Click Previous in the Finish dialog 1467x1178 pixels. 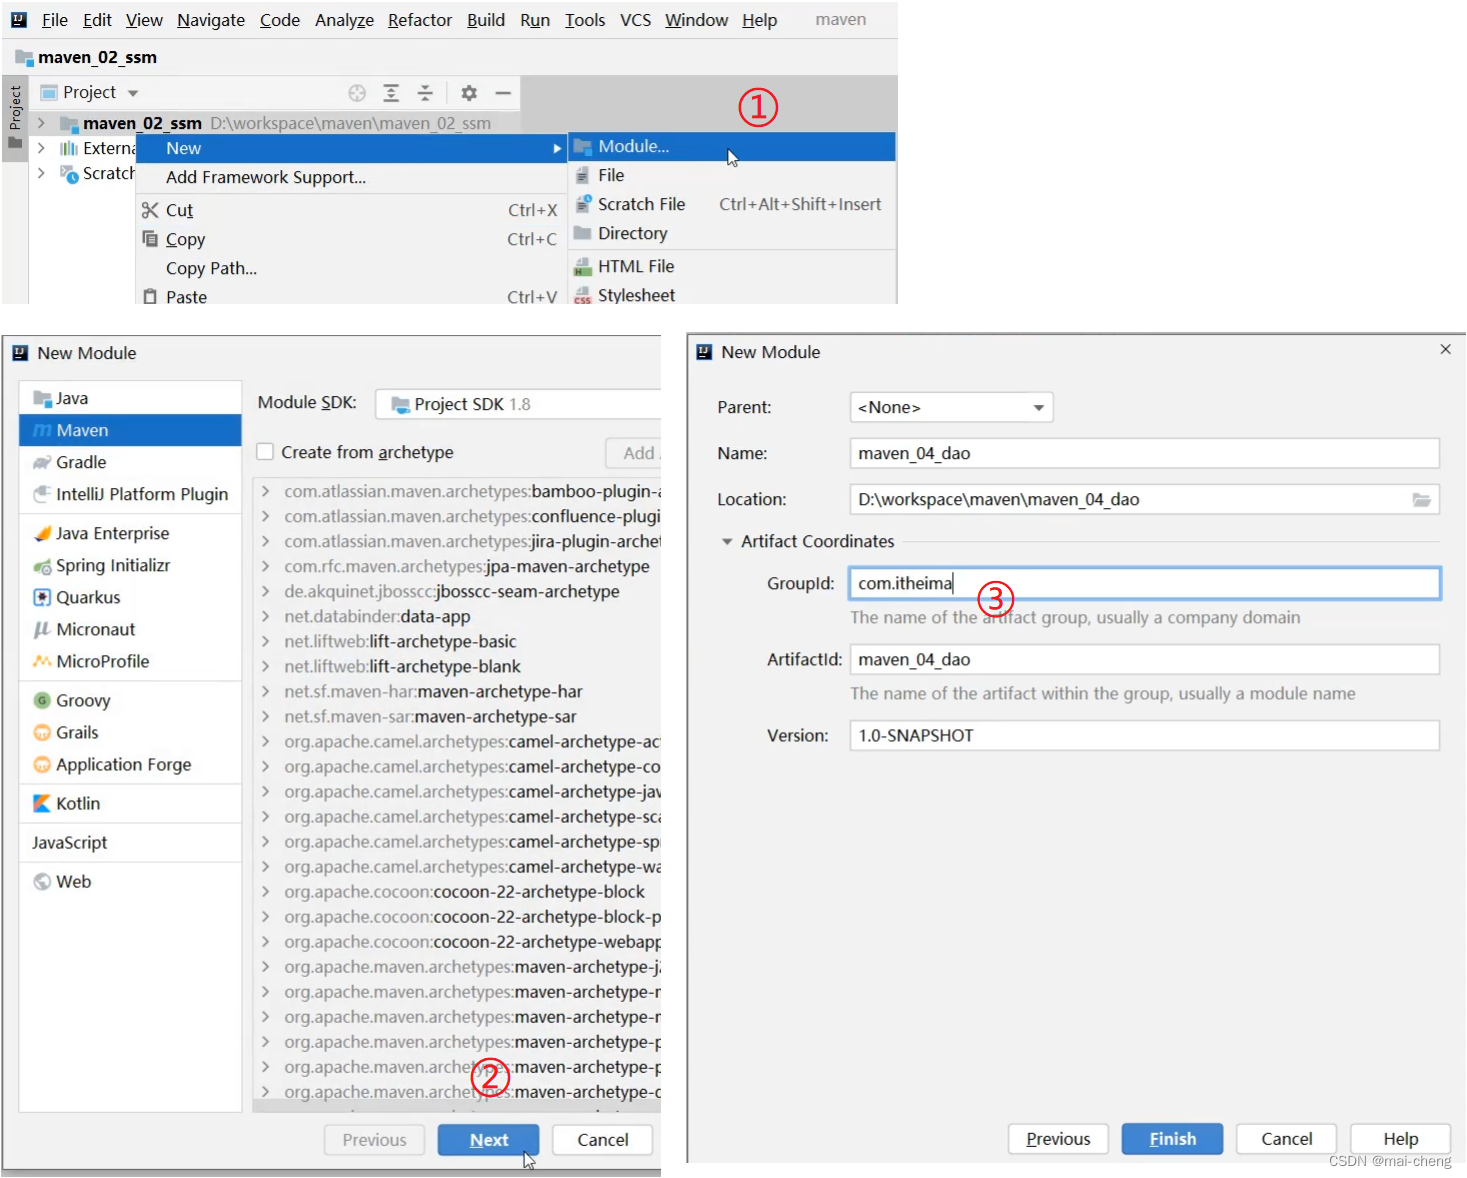pos(1058,1139)
